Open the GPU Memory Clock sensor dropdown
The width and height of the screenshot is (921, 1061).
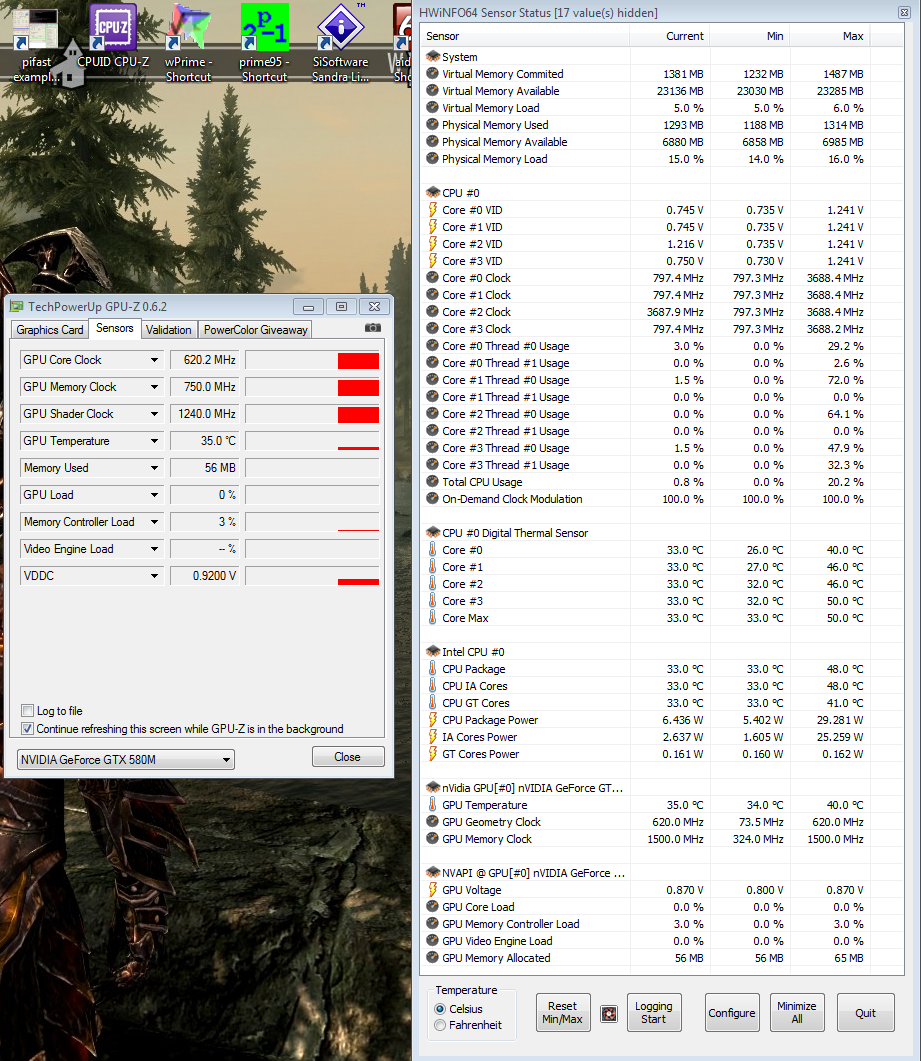(155, 387)
